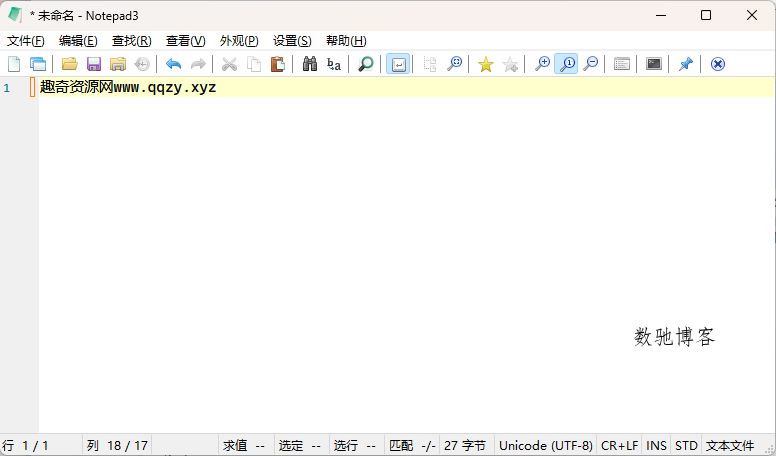
Task: Minimize the Notepad3 window
Action: click(661, 15)
